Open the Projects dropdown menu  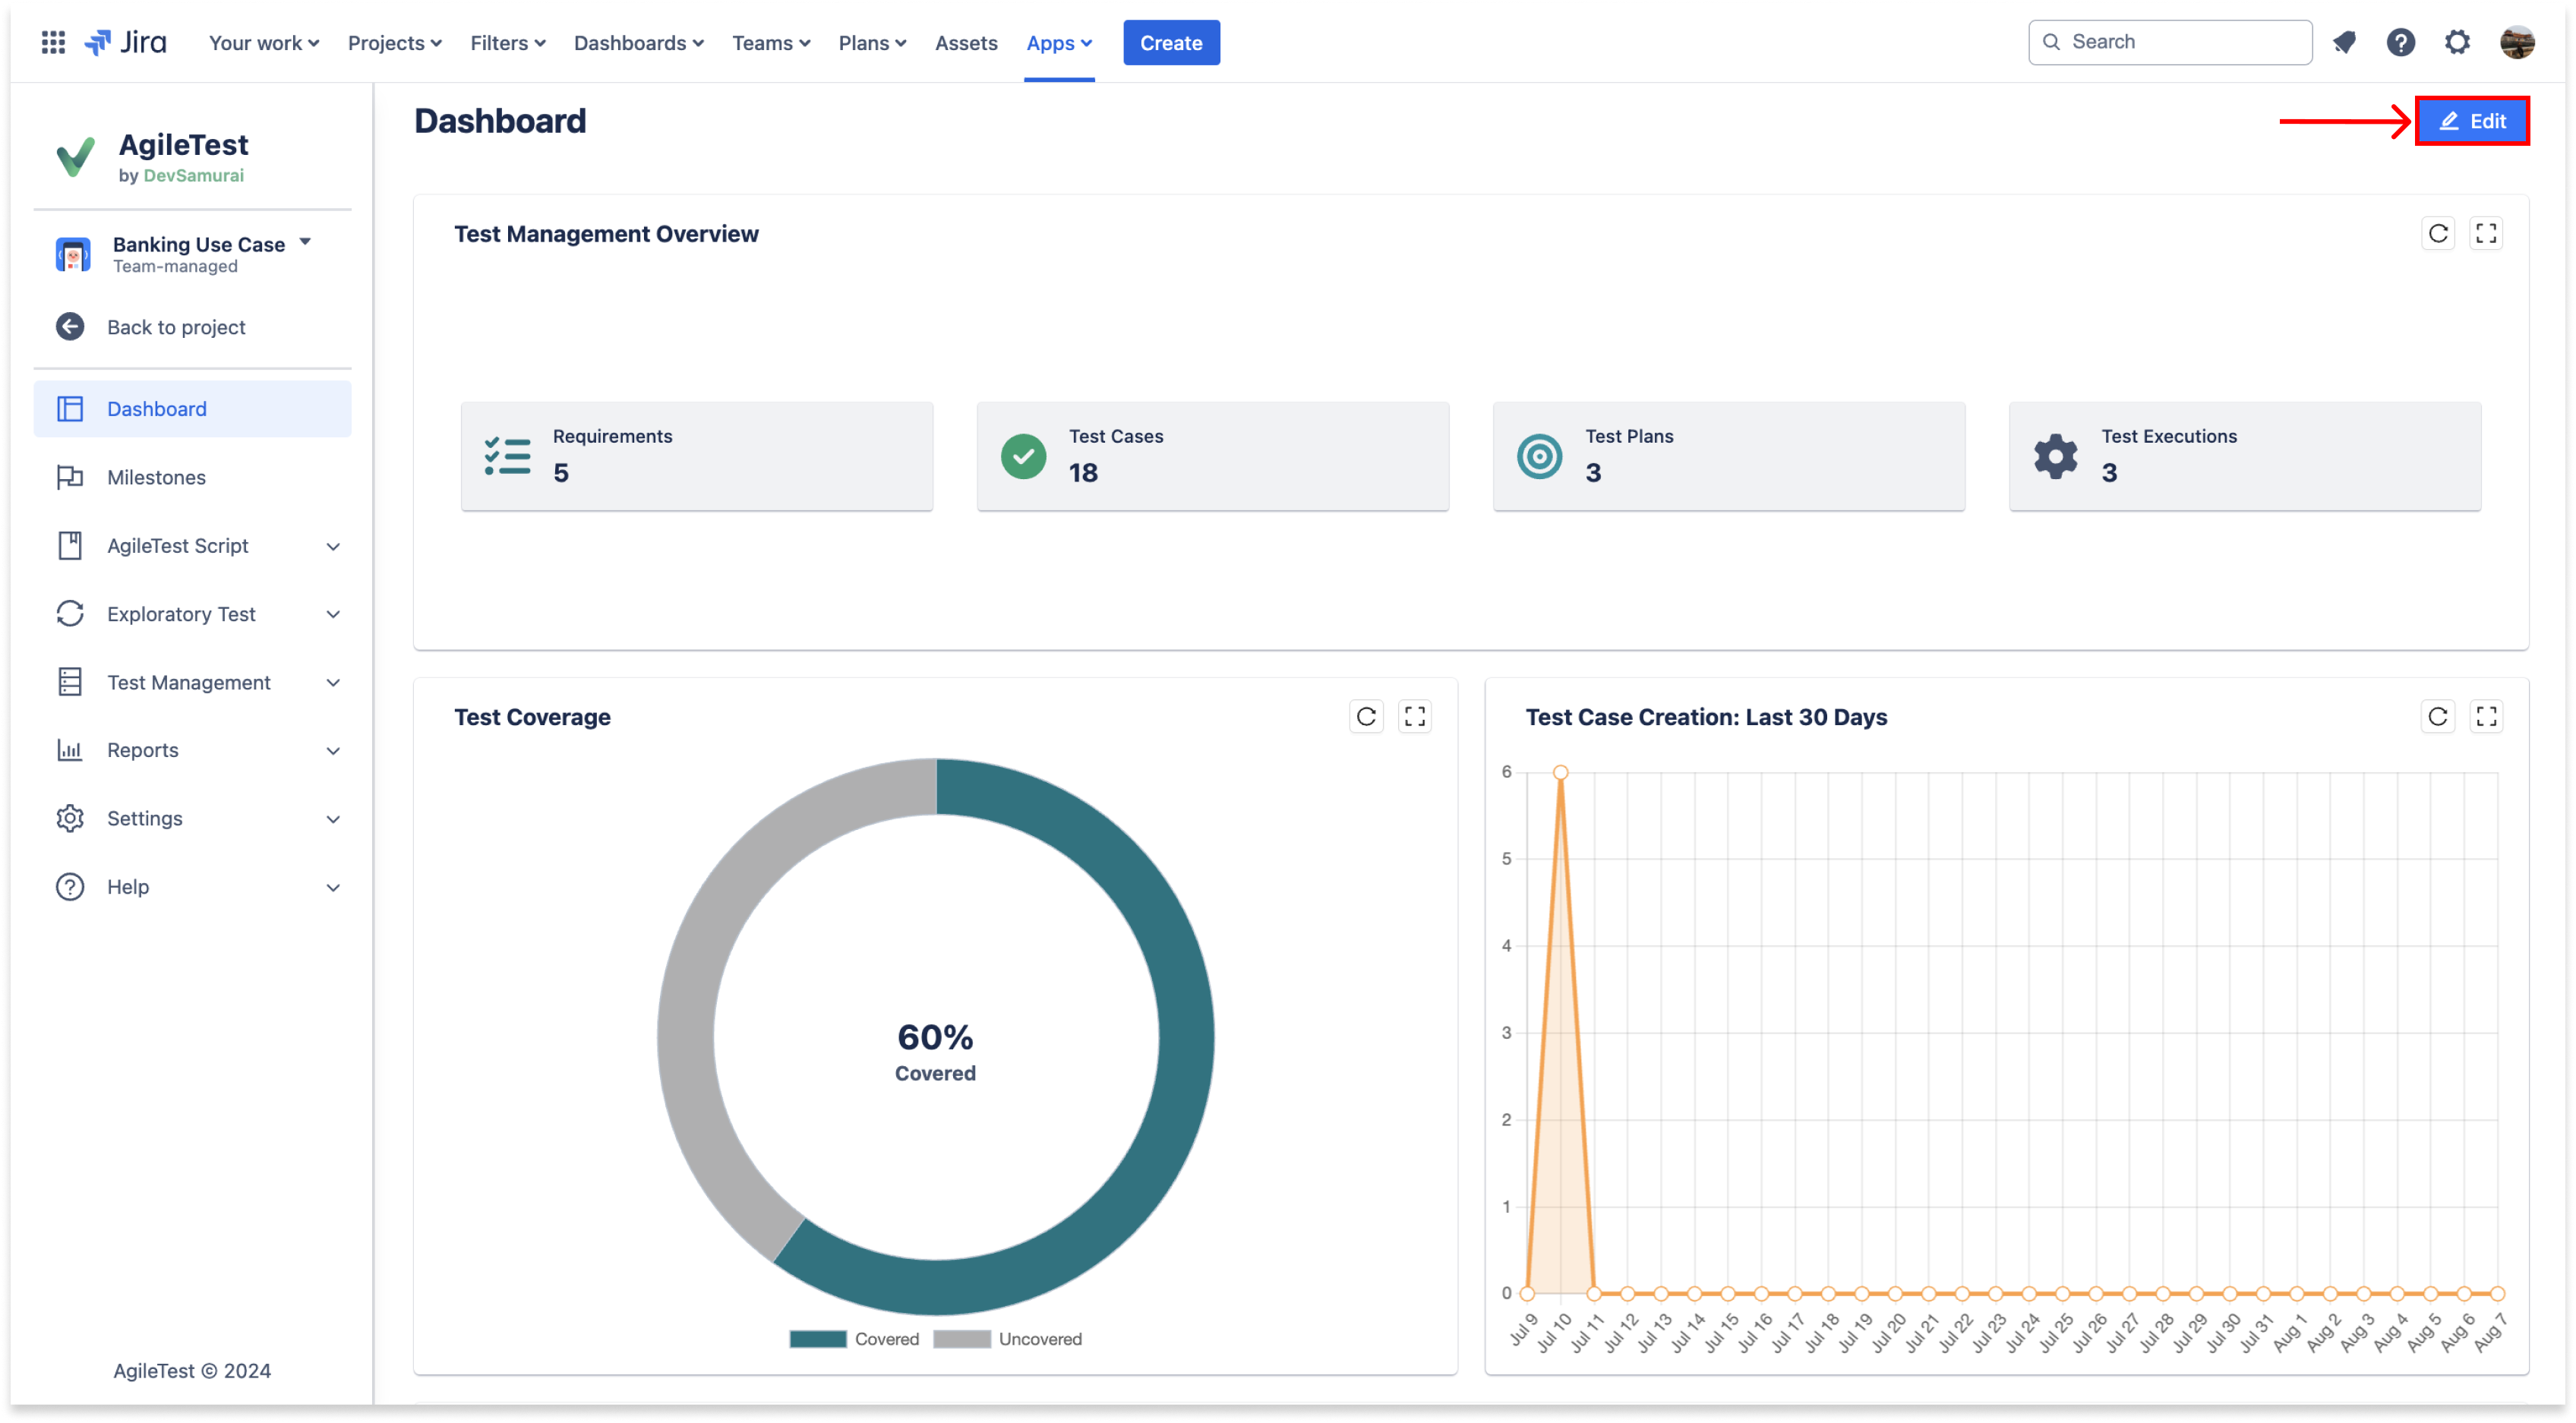pos(394,42)
